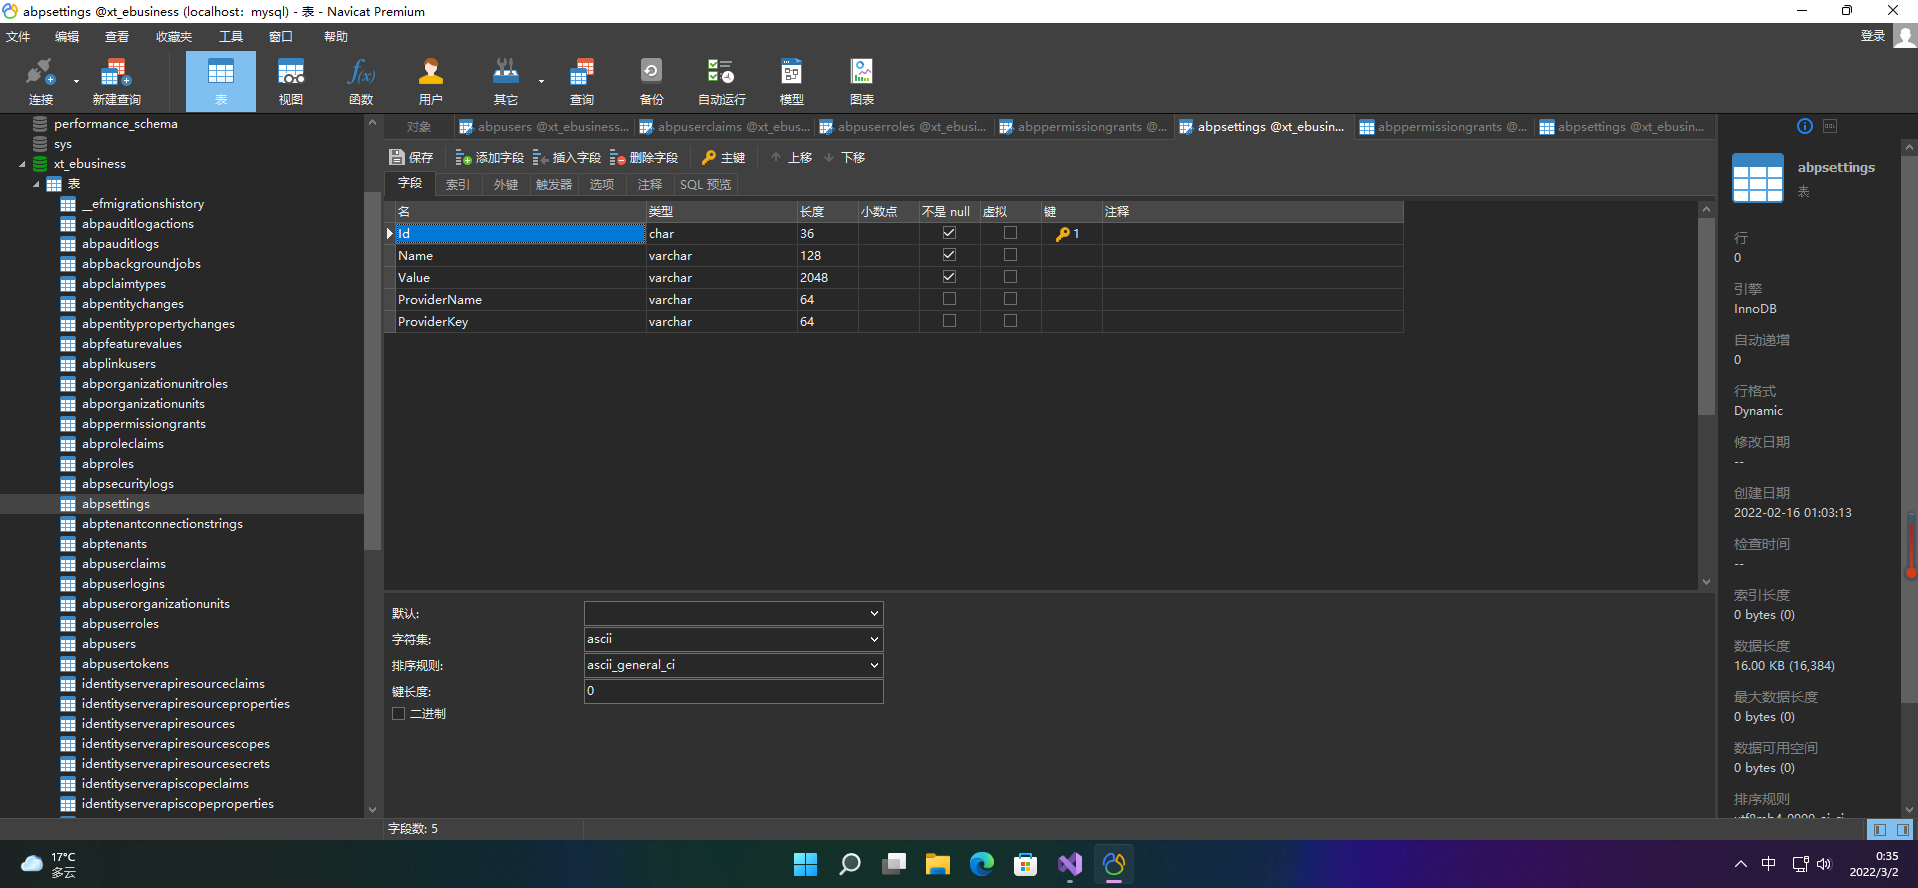1918x888 pixels.
Task: Click 下移 move down arrow
Action: click(x=844, y=157)
